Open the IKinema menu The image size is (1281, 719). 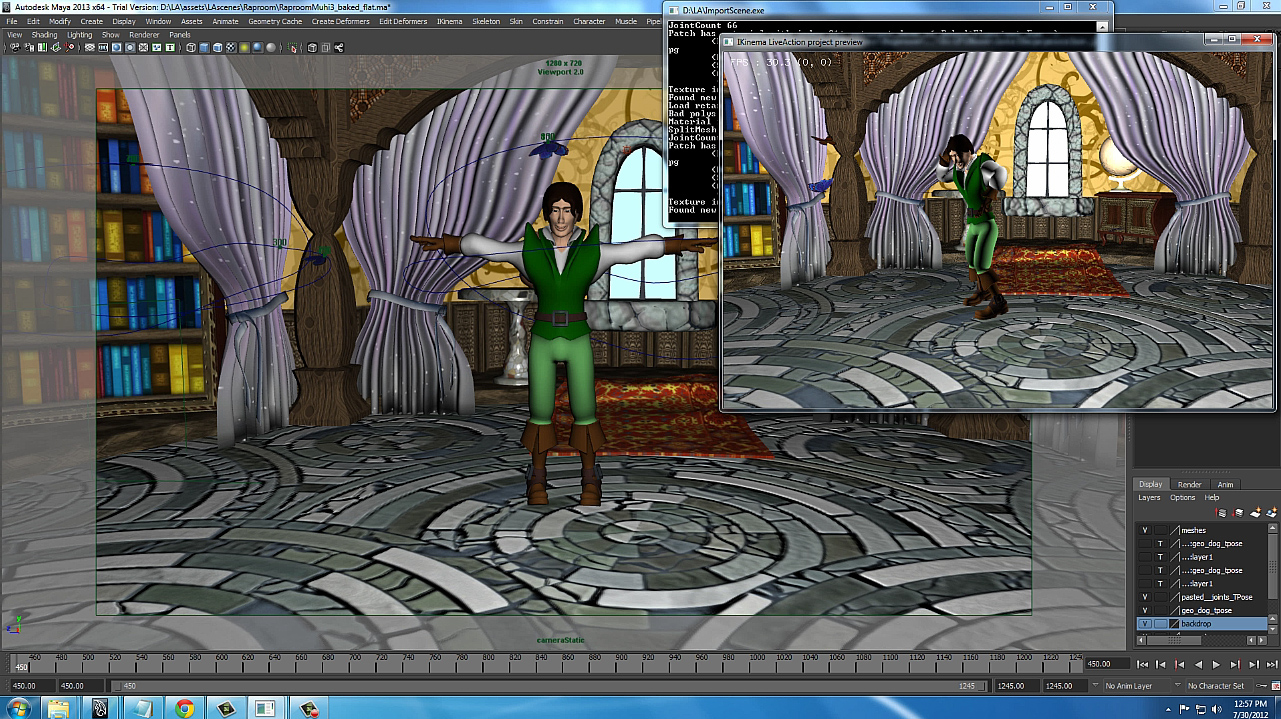pyautogui.click(x=449, y=21)
